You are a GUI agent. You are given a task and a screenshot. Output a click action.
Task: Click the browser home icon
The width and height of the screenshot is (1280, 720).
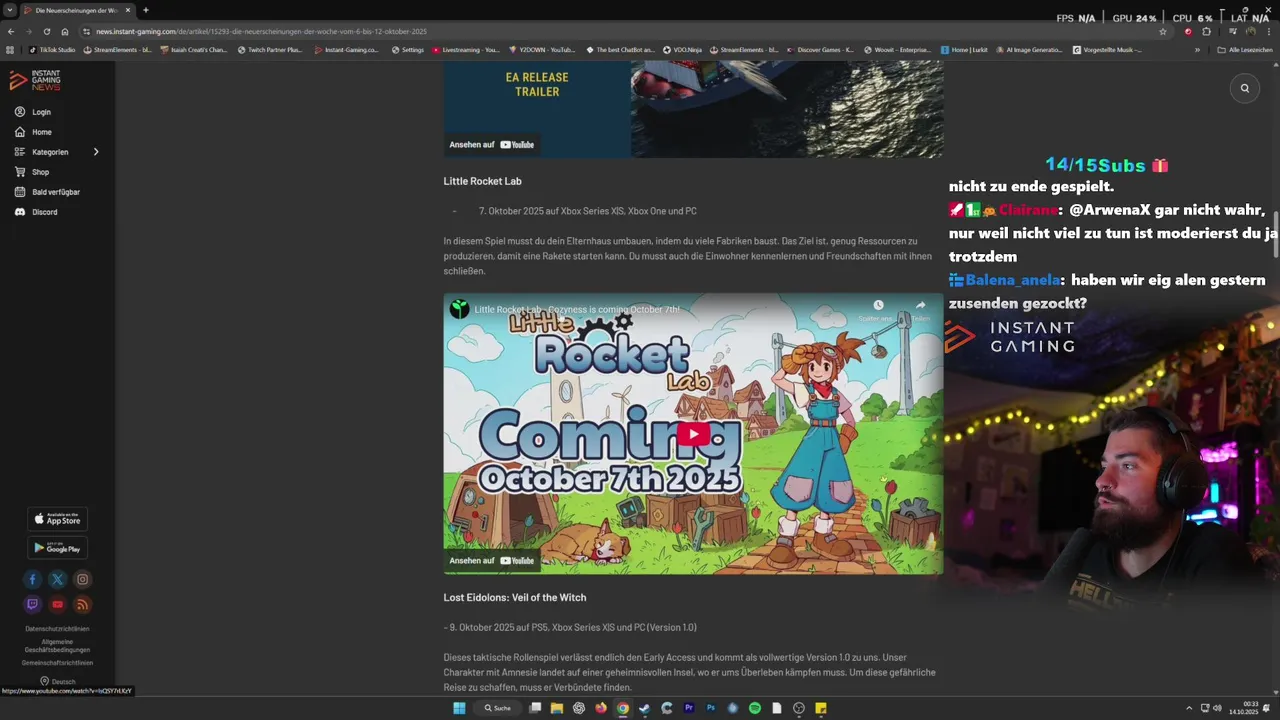tap(65, 31)
